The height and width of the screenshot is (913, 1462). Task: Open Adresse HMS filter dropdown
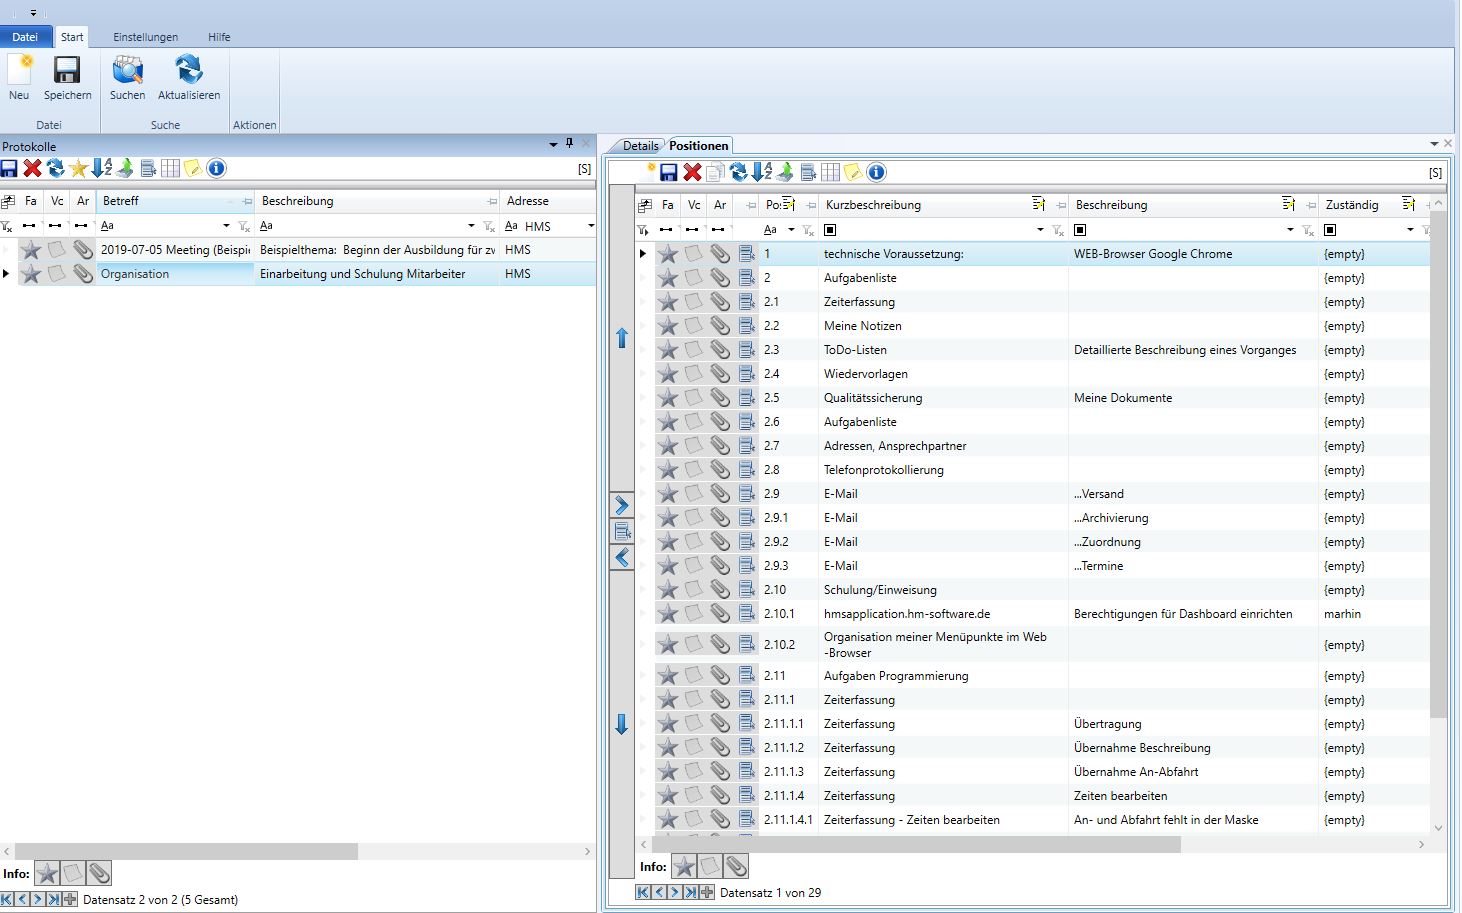(591, 226)
